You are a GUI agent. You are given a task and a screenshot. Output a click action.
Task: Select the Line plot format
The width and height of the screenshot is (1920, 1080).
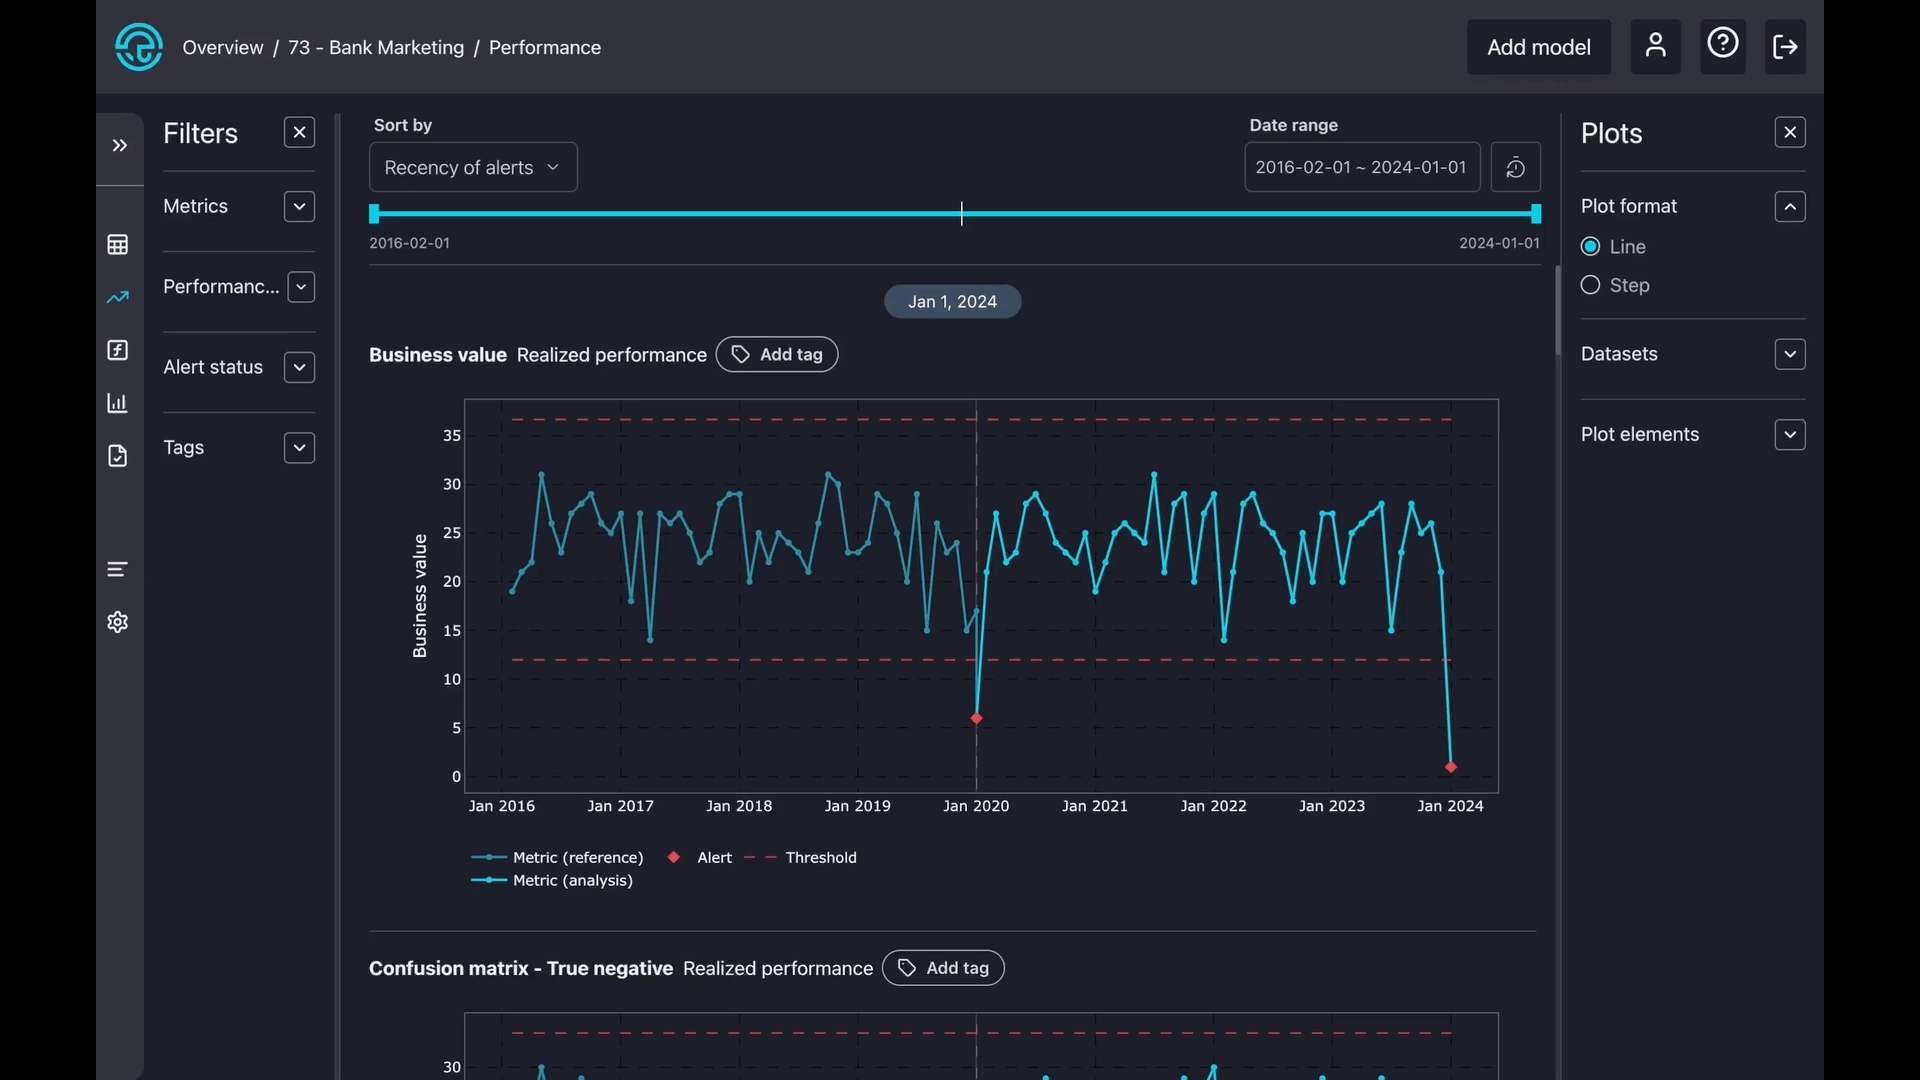click(1590, 247)
